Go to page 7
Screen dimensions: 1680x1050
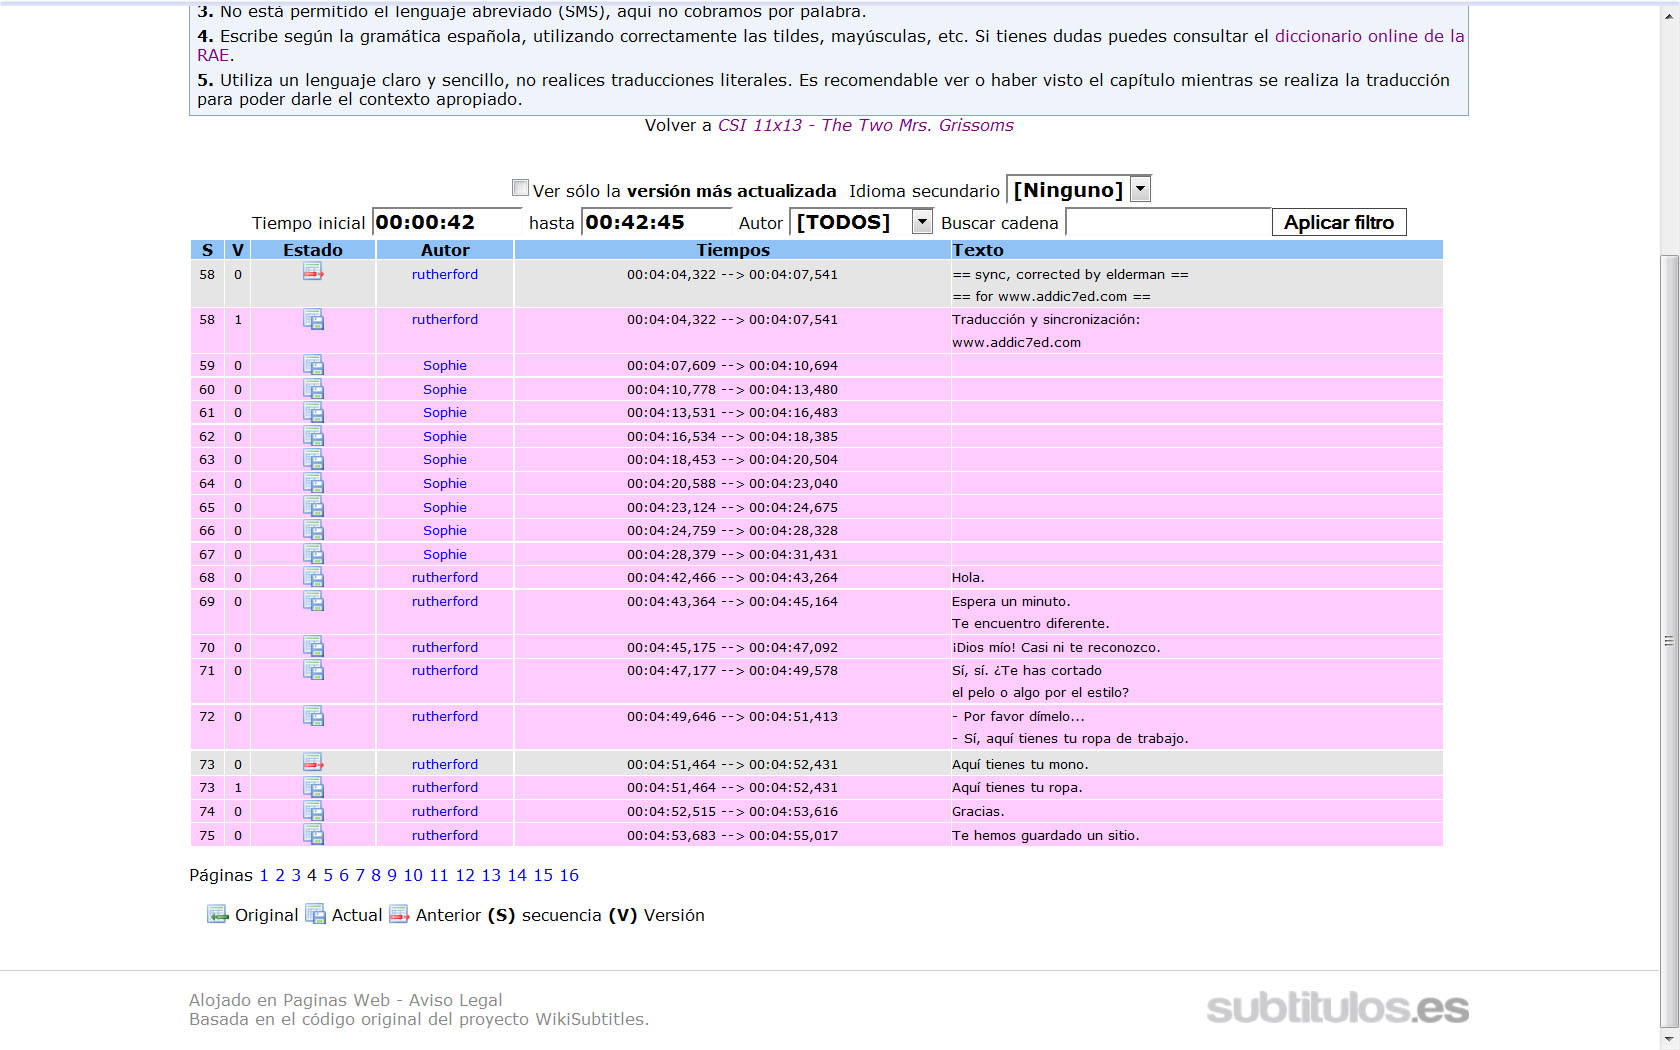(360, 875)
